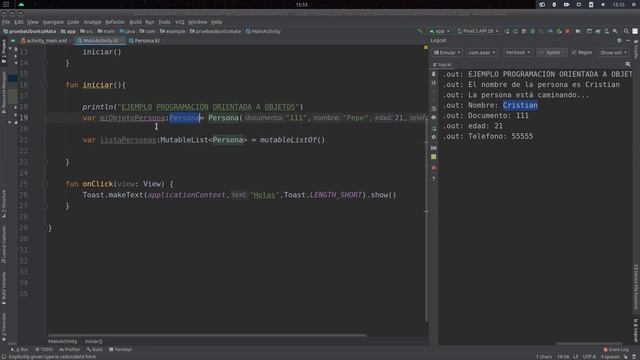
Task: Open the Show only filter dropdown
Action: [x=613, y=52]
